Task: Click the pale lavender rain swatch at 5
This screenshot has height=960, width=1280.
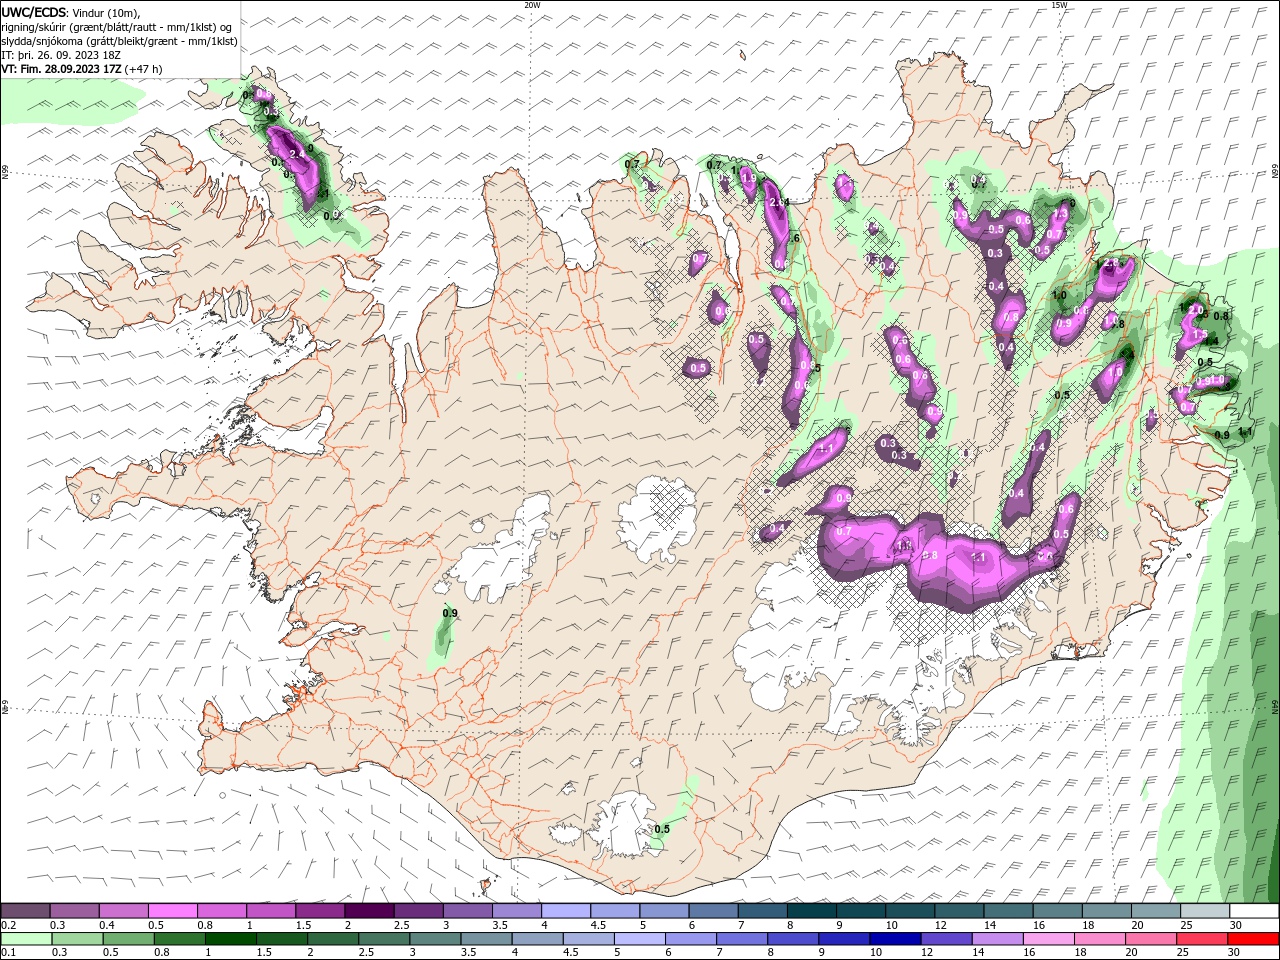Action: tap(639, 940)
